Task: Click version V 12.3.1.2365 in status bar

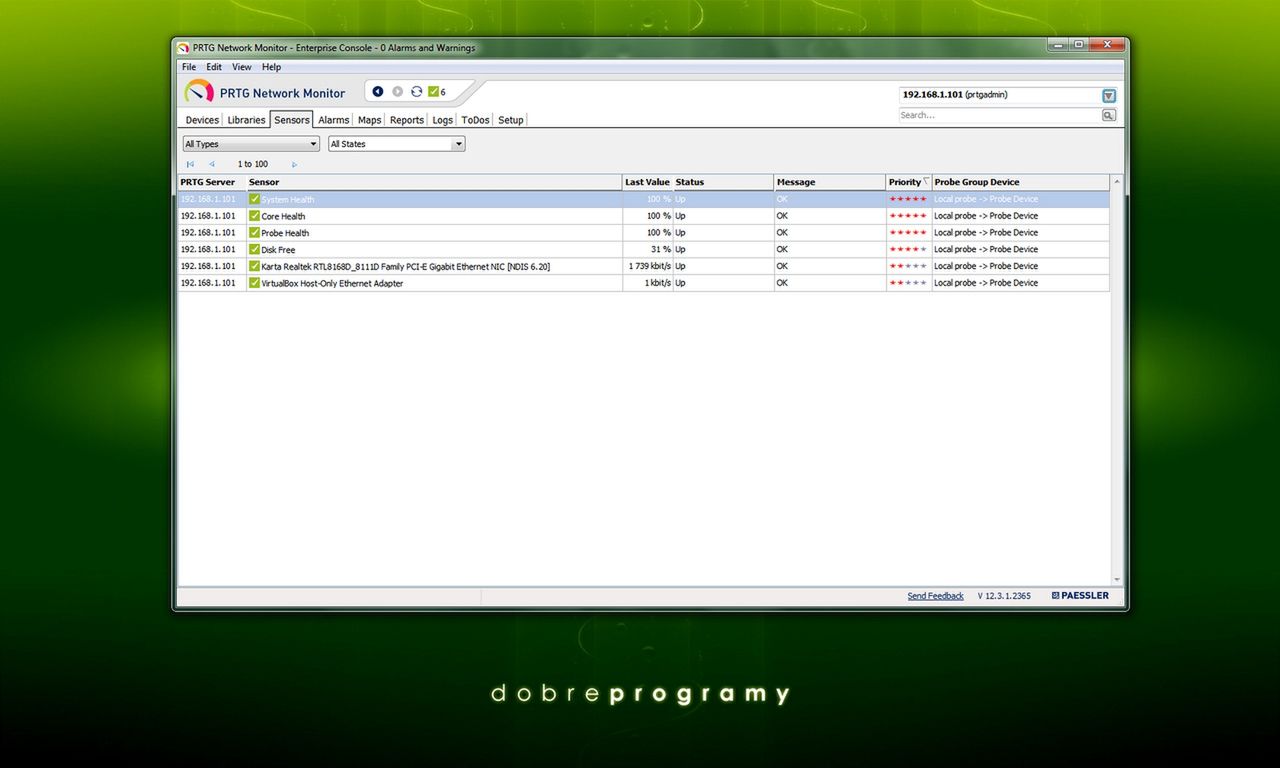Action: click(x=1004, y=596)
